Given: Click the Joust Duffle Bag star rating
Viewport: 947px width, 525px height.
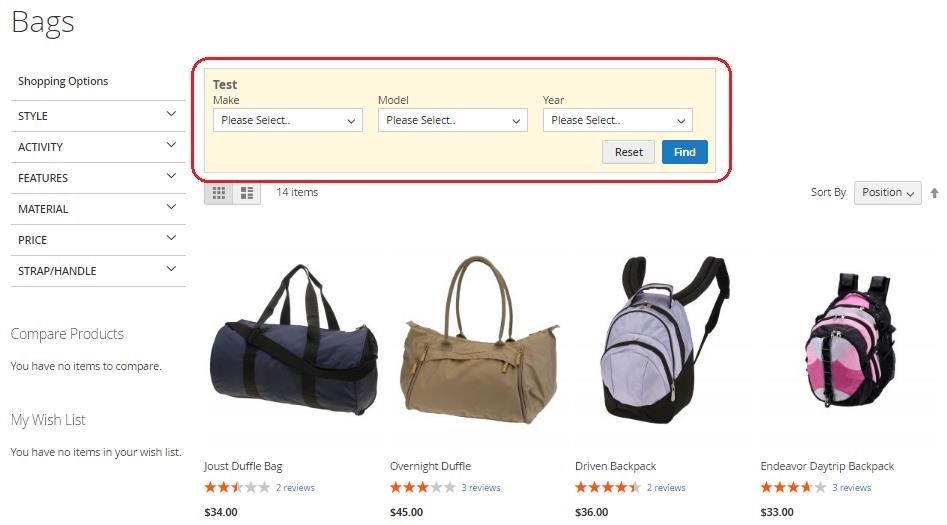Looking at the screenshot, I should pyautogui.click(x=237, y=487).
